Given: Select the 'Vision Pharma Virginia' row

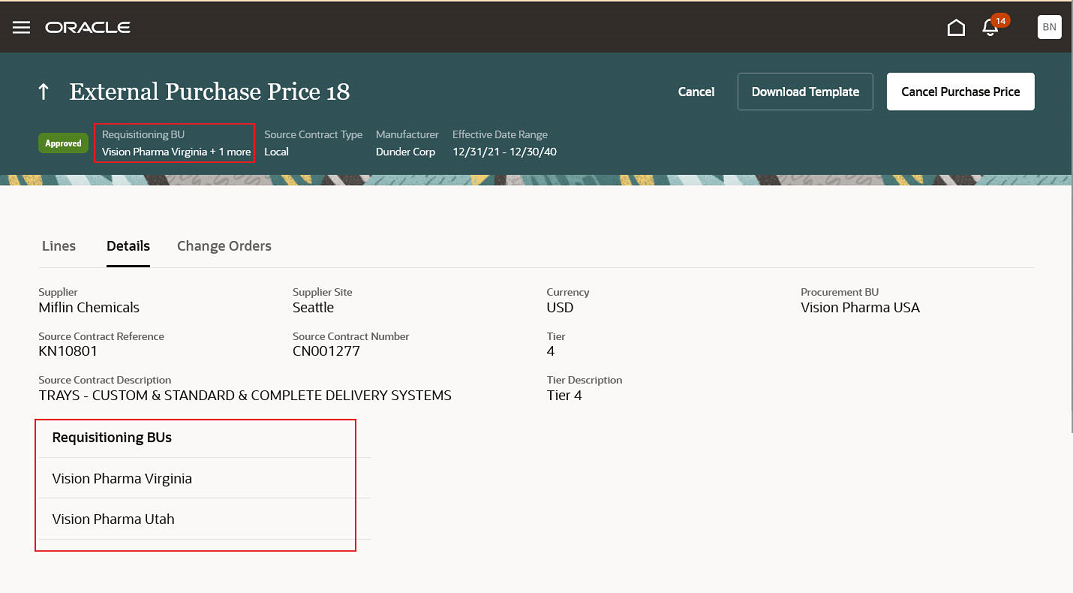Looking at the screenshot, I should tap(205, 478).
